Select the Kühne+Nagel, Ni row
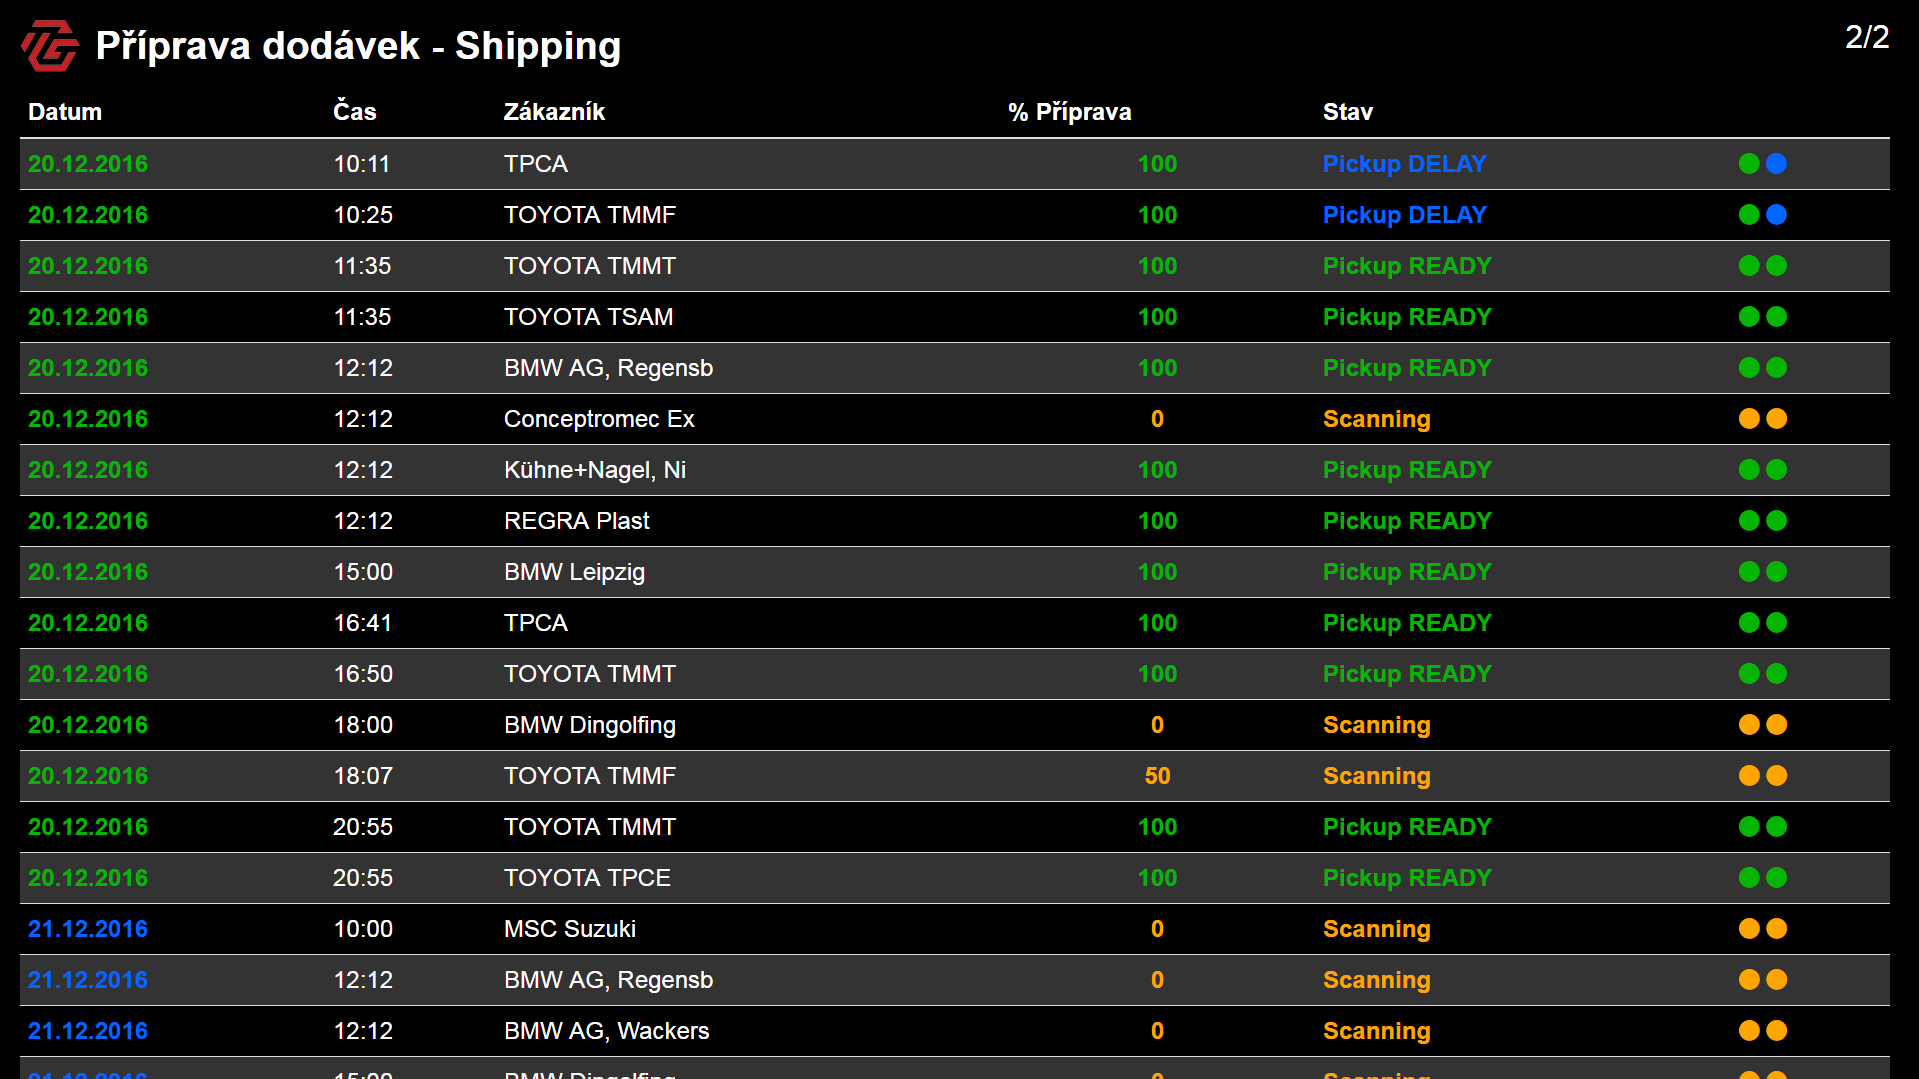The height and width of the screenshot is (1079, 1919). [955, 470]
